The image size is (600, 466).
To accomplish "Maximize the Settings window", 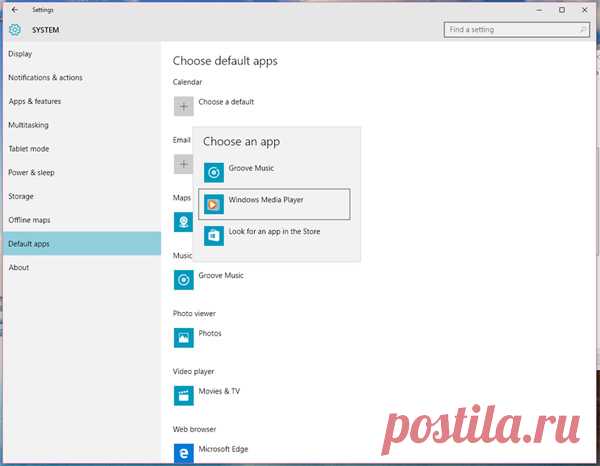I will (x=562, y=10).
